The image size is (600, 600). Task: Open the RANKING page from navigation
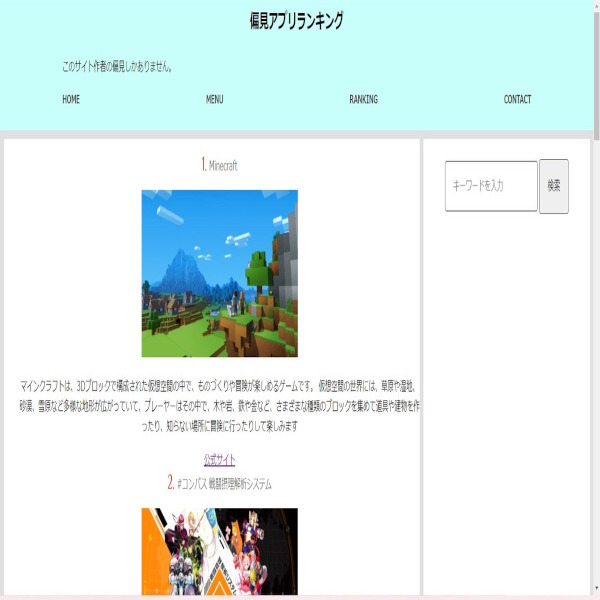[363, 100]
